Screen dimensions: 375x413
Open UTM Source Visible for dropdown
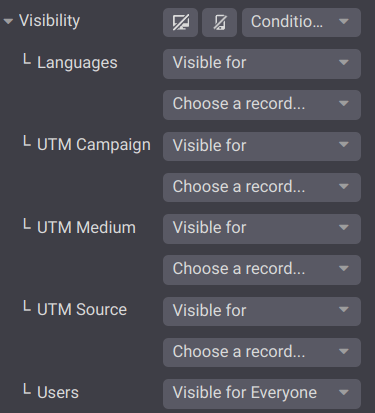[262, 311]
